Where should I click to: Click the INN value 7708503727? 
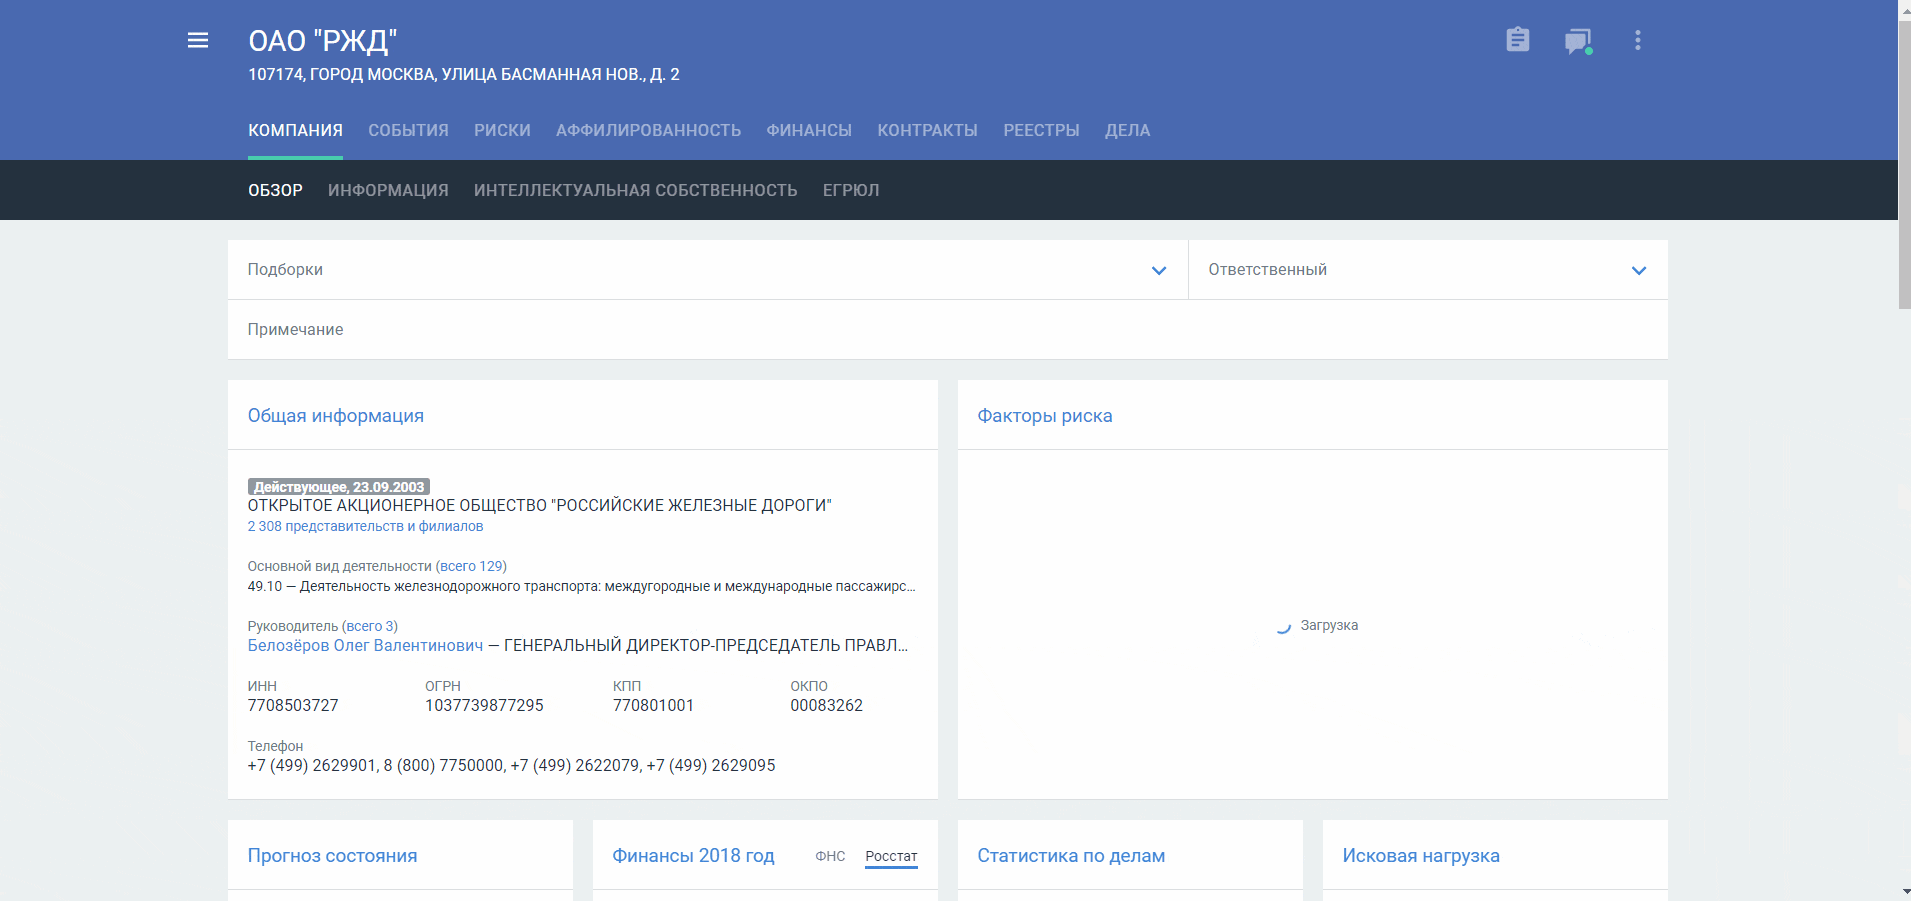click(x=293, y=706)
